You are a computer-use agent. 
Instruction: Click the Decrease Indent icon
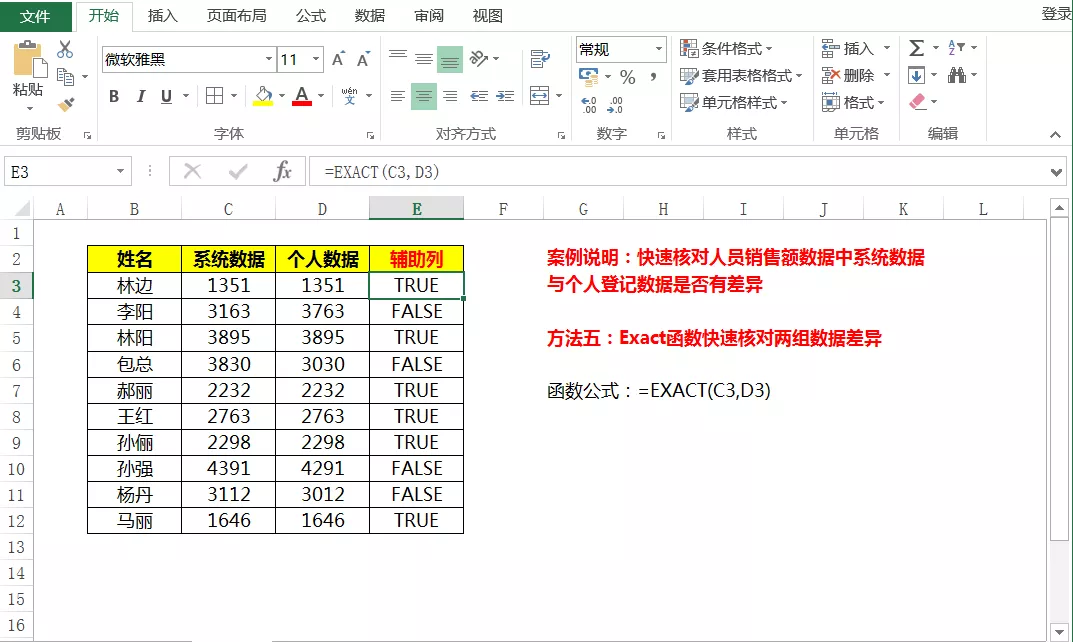coord(479,96)
